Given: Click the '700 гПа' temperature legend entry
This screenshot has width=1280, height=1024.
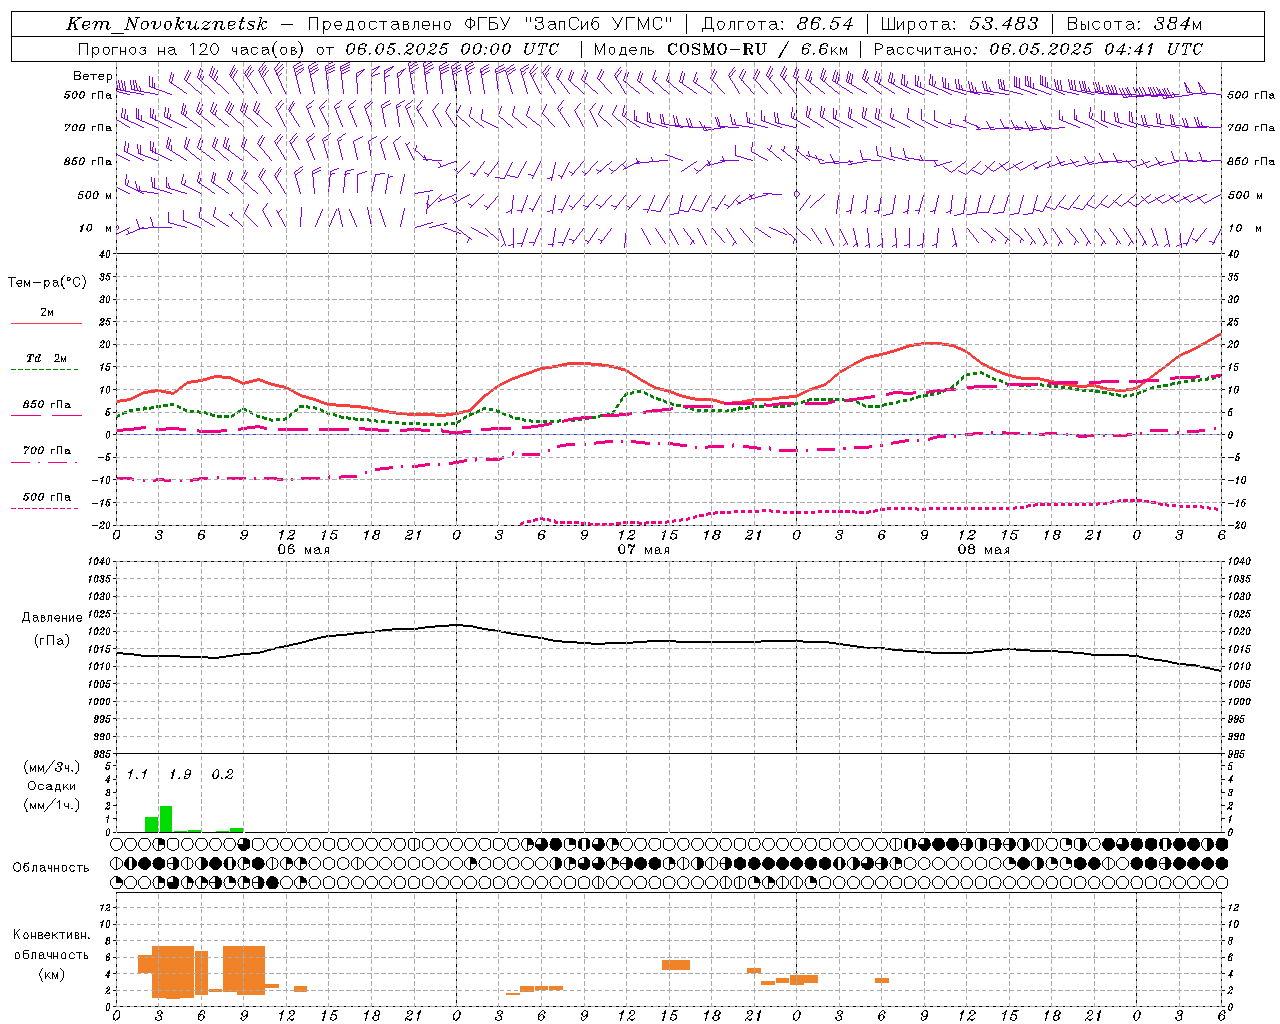Looking at the screenshot, I should pyautogui.click(x=47, y=451).
